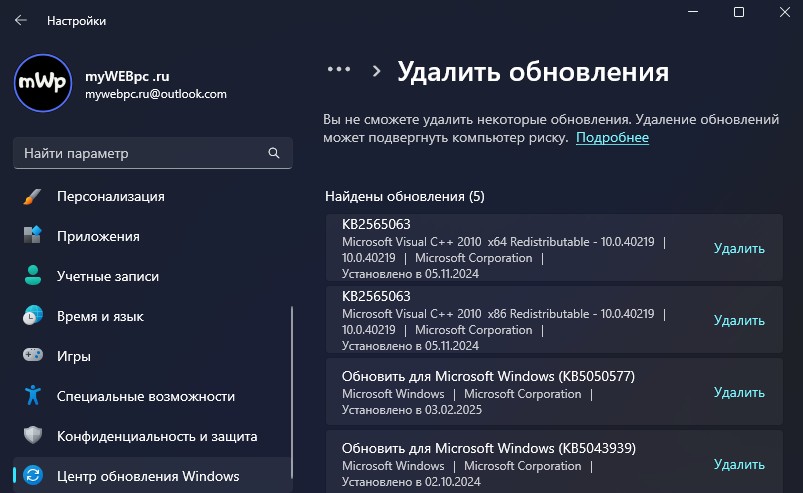Open the Приложения section

pyautogui.click(x=153, y=237)
